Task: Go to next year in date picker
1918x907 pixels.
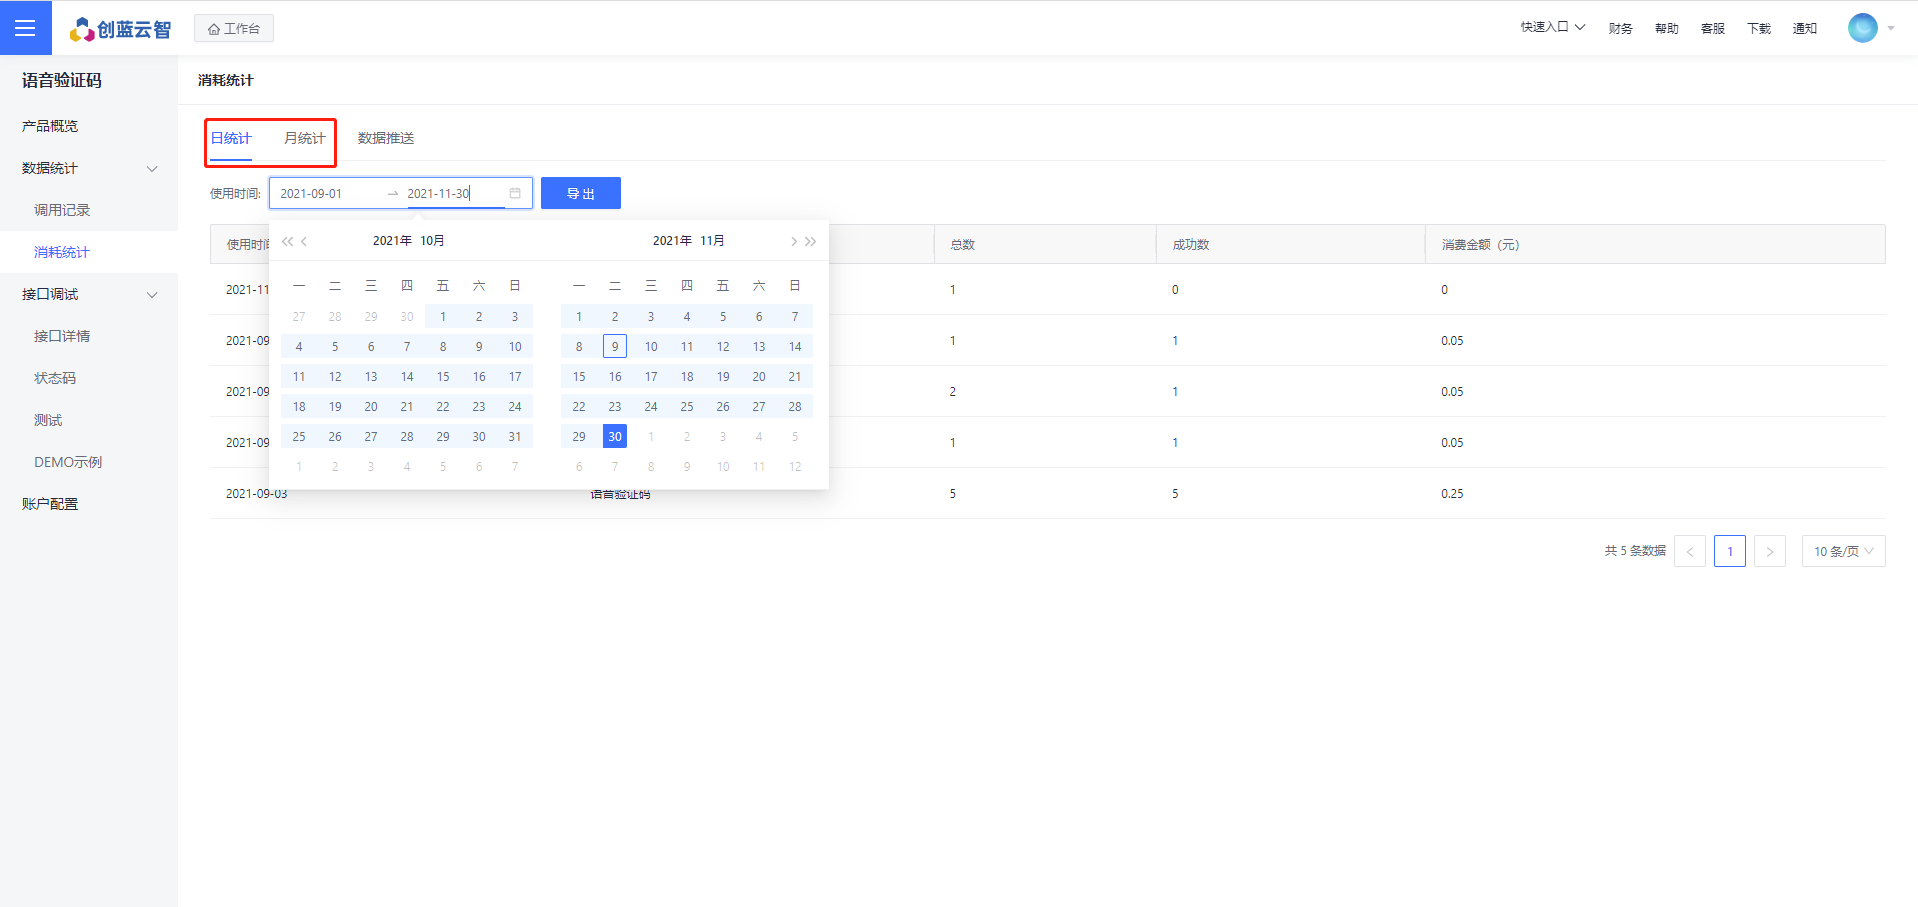Action: [x=811, y=241]
